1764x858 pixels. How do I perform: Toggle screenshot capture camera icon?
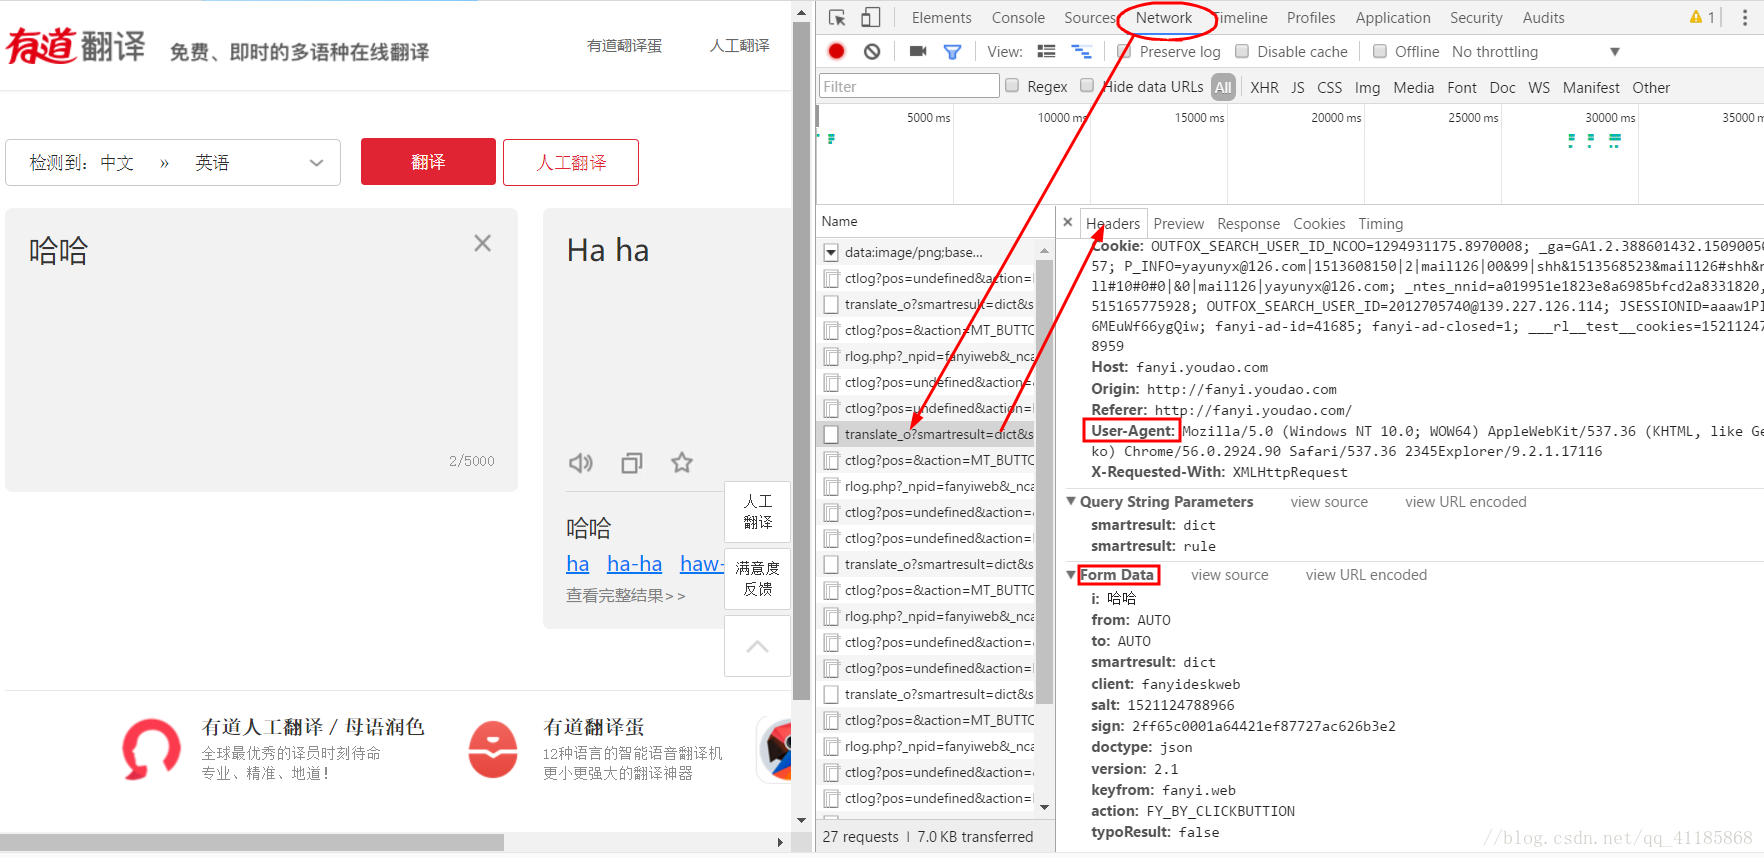coord(918,51)
